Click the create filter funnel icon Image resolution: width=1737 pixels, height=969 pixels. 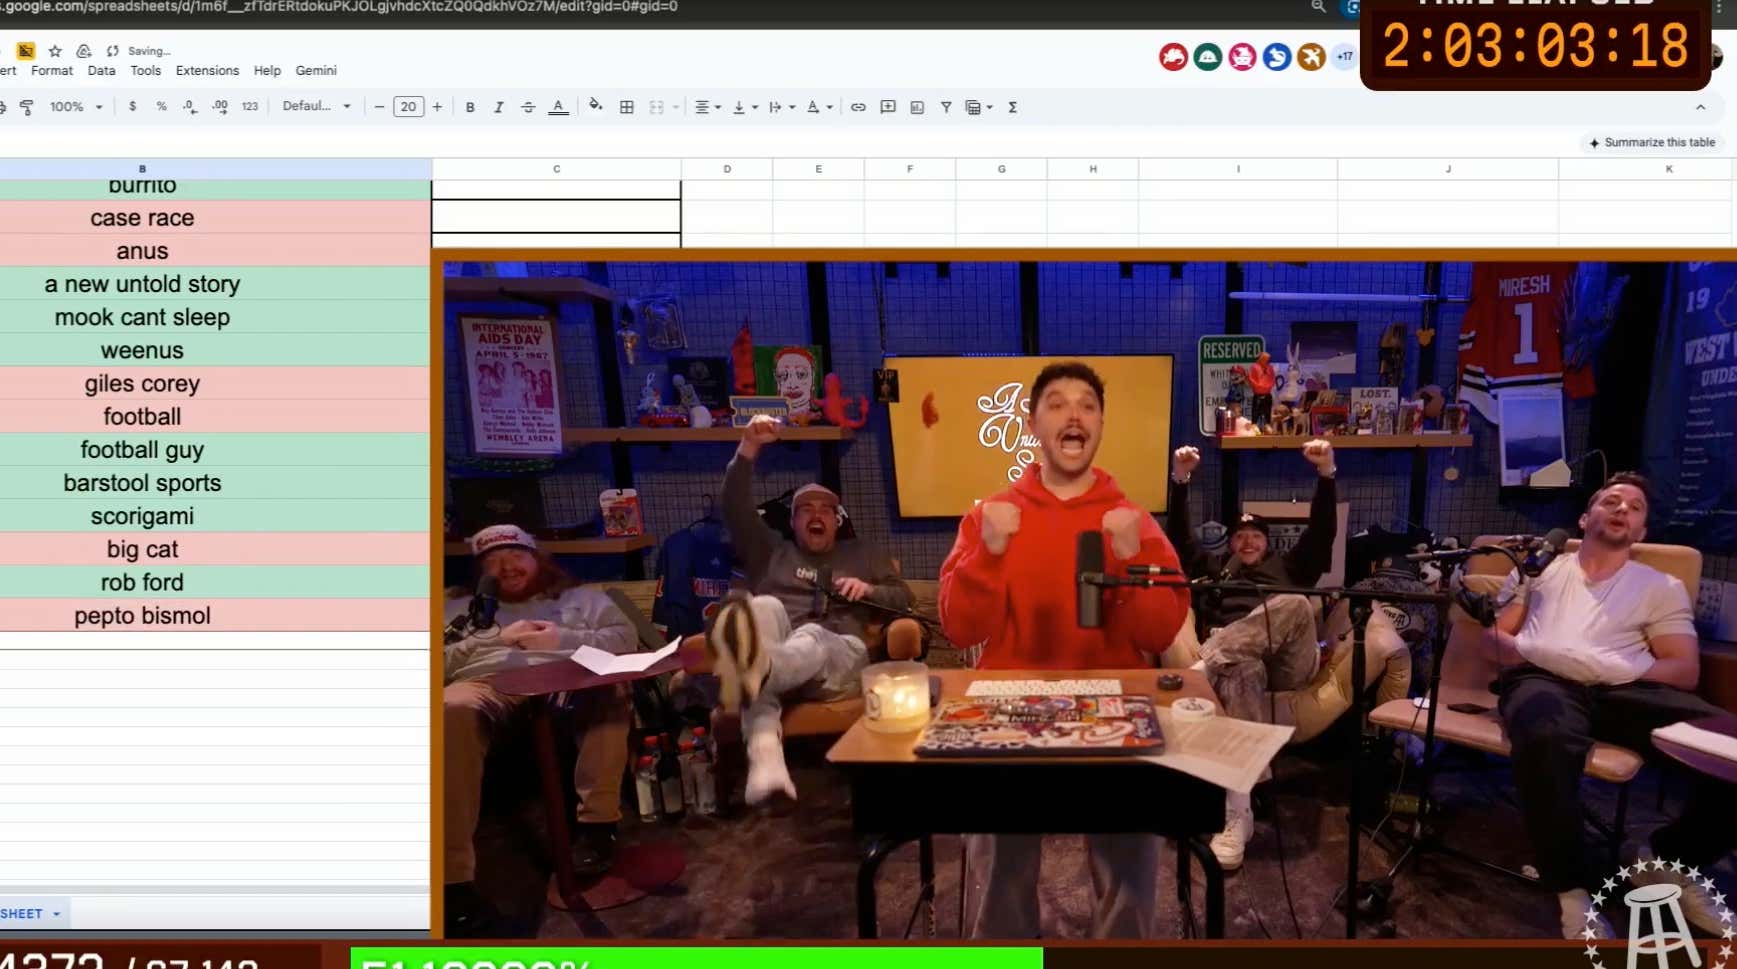pyautogui.click(x=946, y=107)
